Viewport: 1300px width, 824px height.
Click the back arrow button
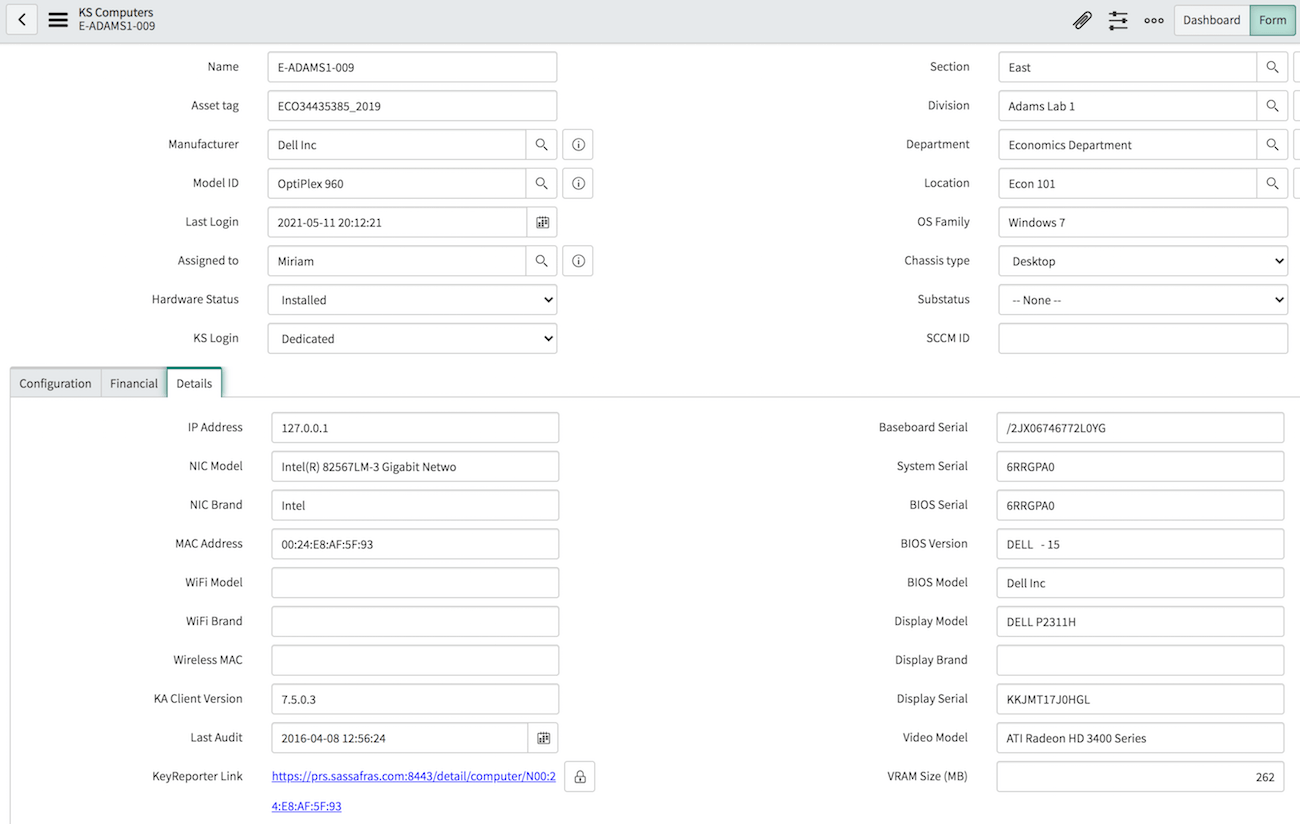(x=22, y=20)
